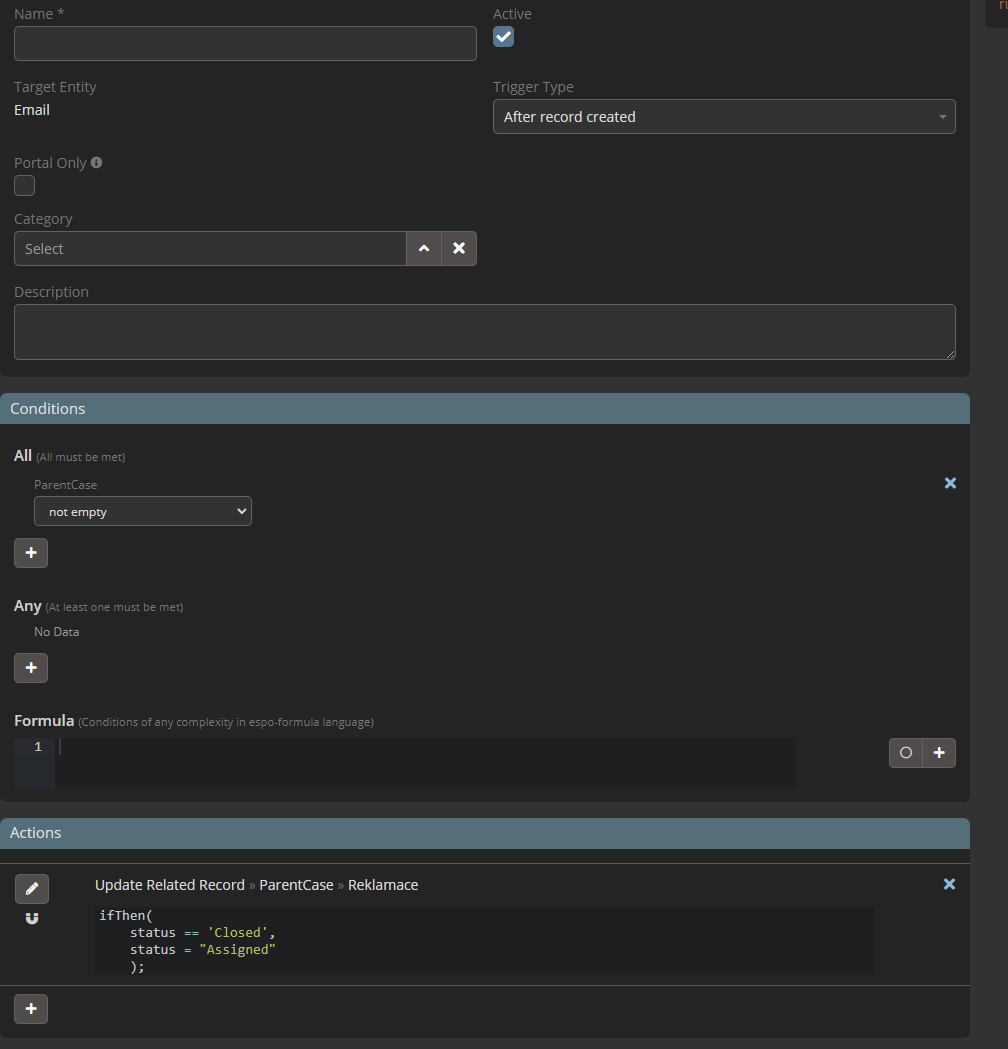This screenshot has height=1049, width=1008.
Task: Click into the Formula code editor
Action: click(425, 762)
